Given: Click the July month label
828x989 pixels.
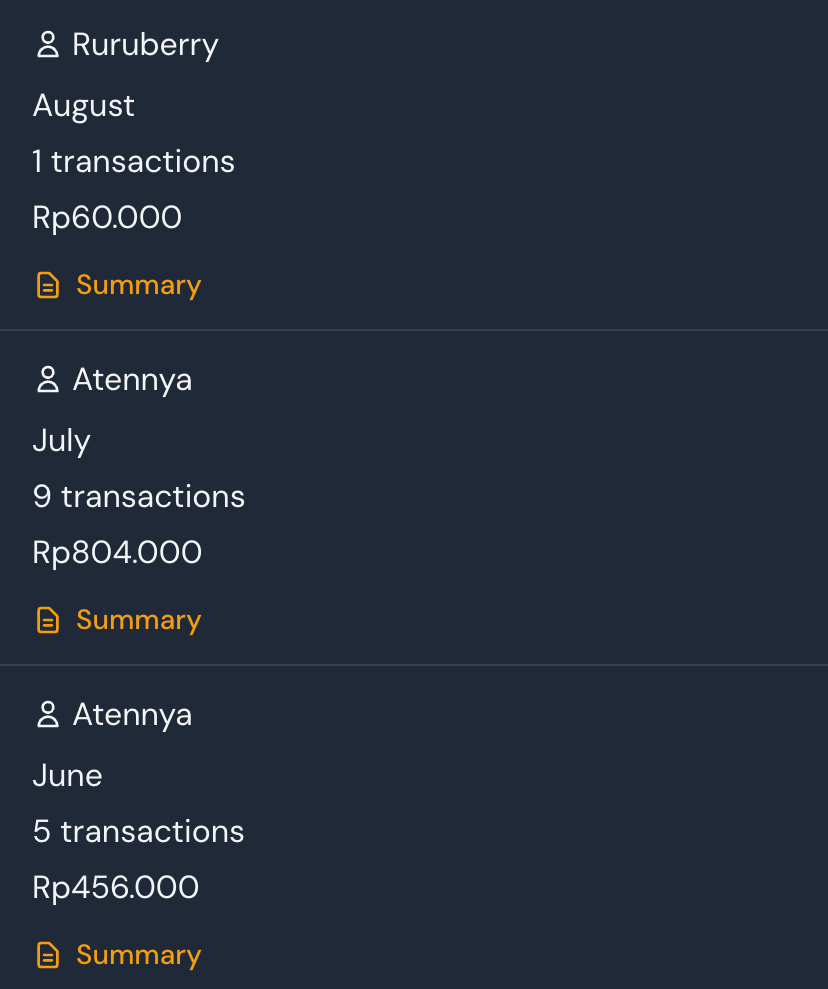Looking at the screenshot, I should pos(62,441).
